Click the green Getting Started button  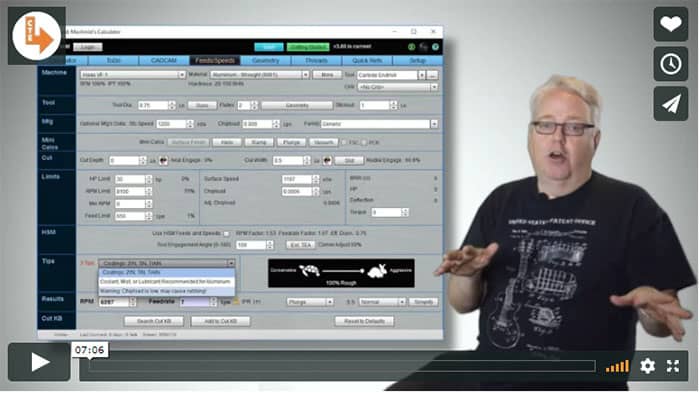(x=308, y=46)
